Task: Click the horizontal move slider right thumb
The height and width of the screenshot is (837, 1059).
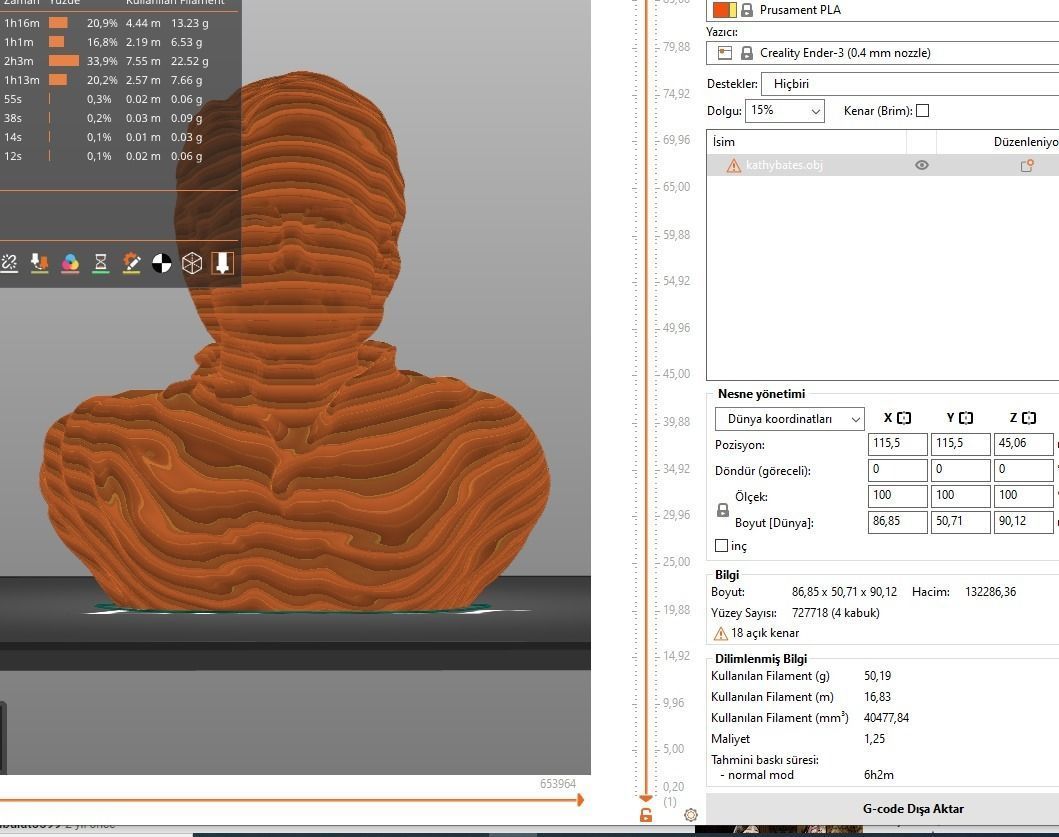Action: point(580,800)
